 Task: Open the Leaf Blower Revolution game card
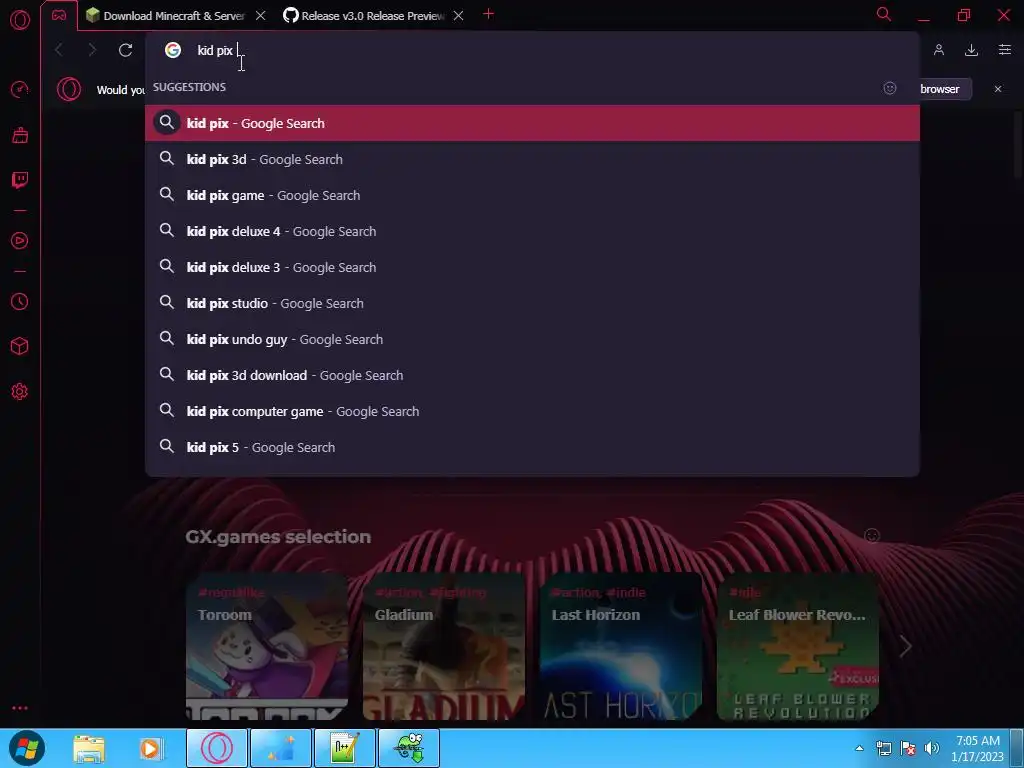(797, 647)
